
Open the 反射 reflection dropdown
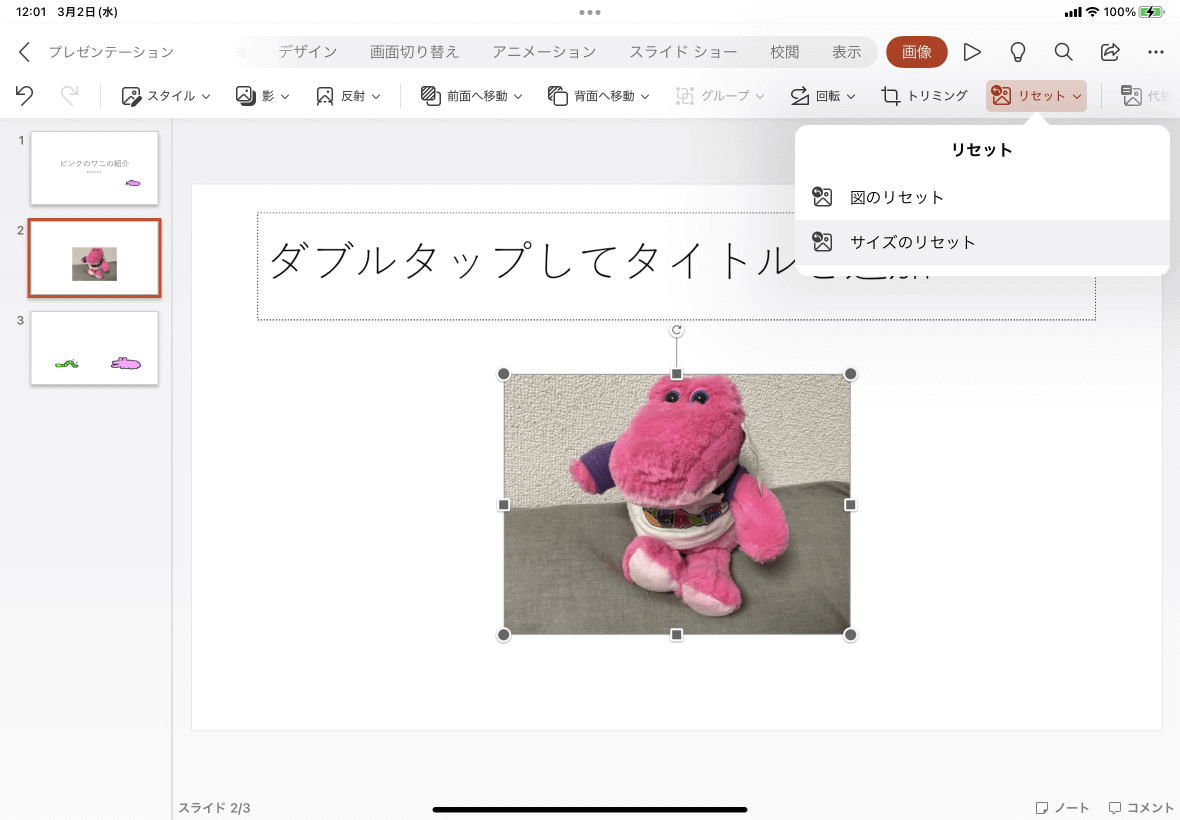click(x=348, y=96)
